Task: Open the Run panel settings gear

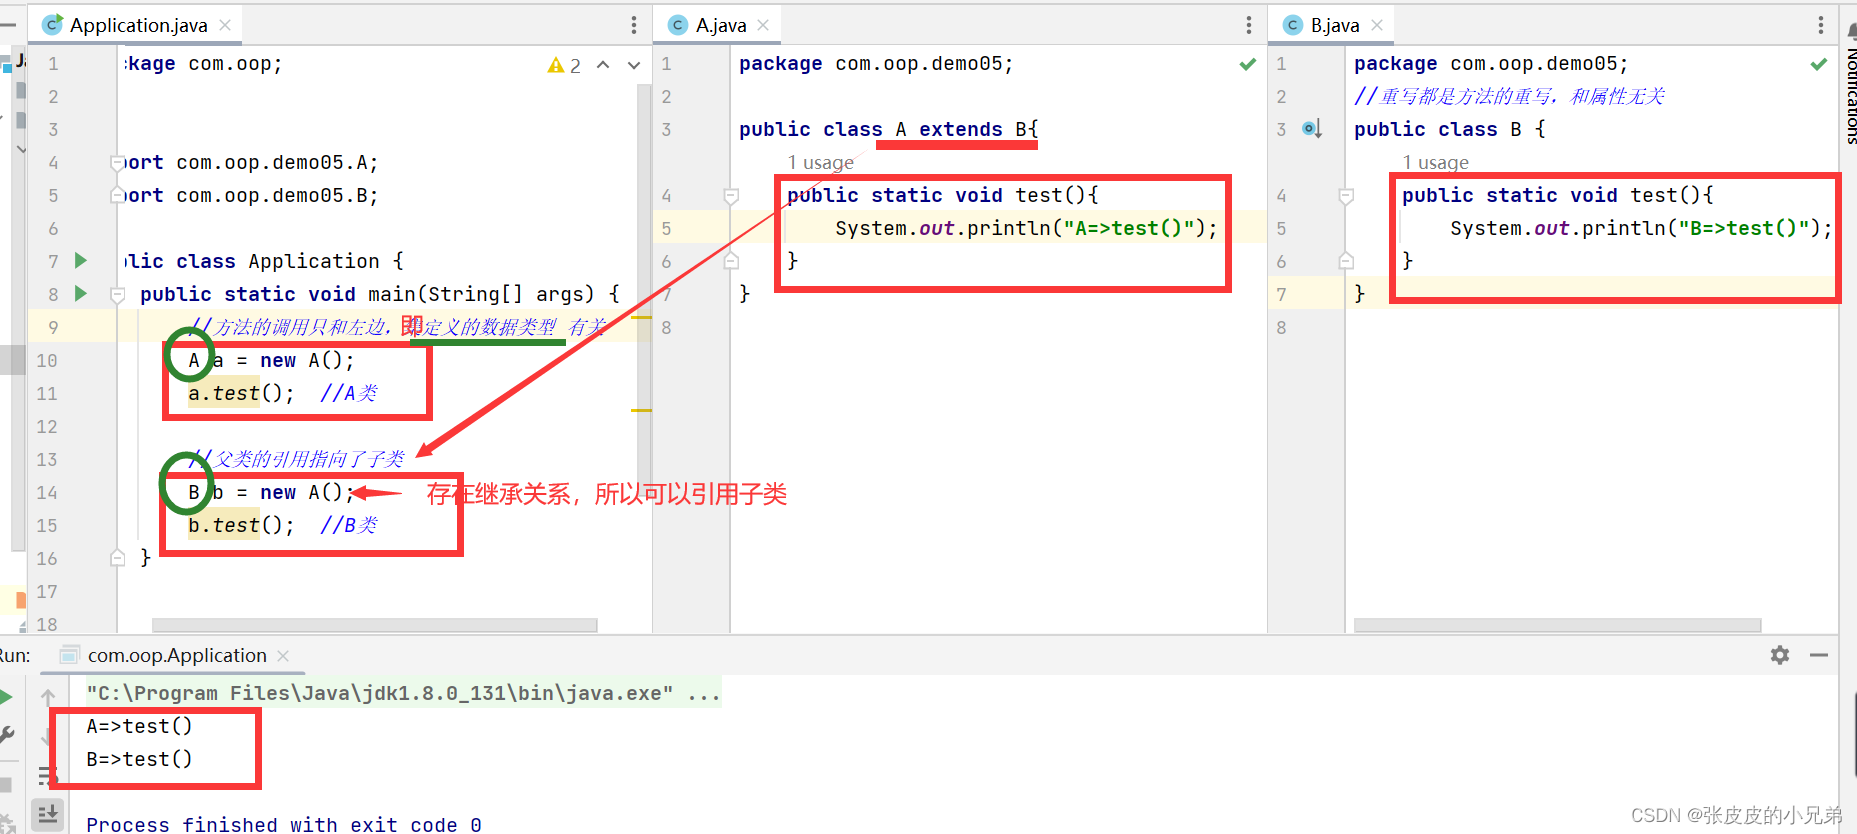Action: pyautogui.click(x=1780, y=655)
